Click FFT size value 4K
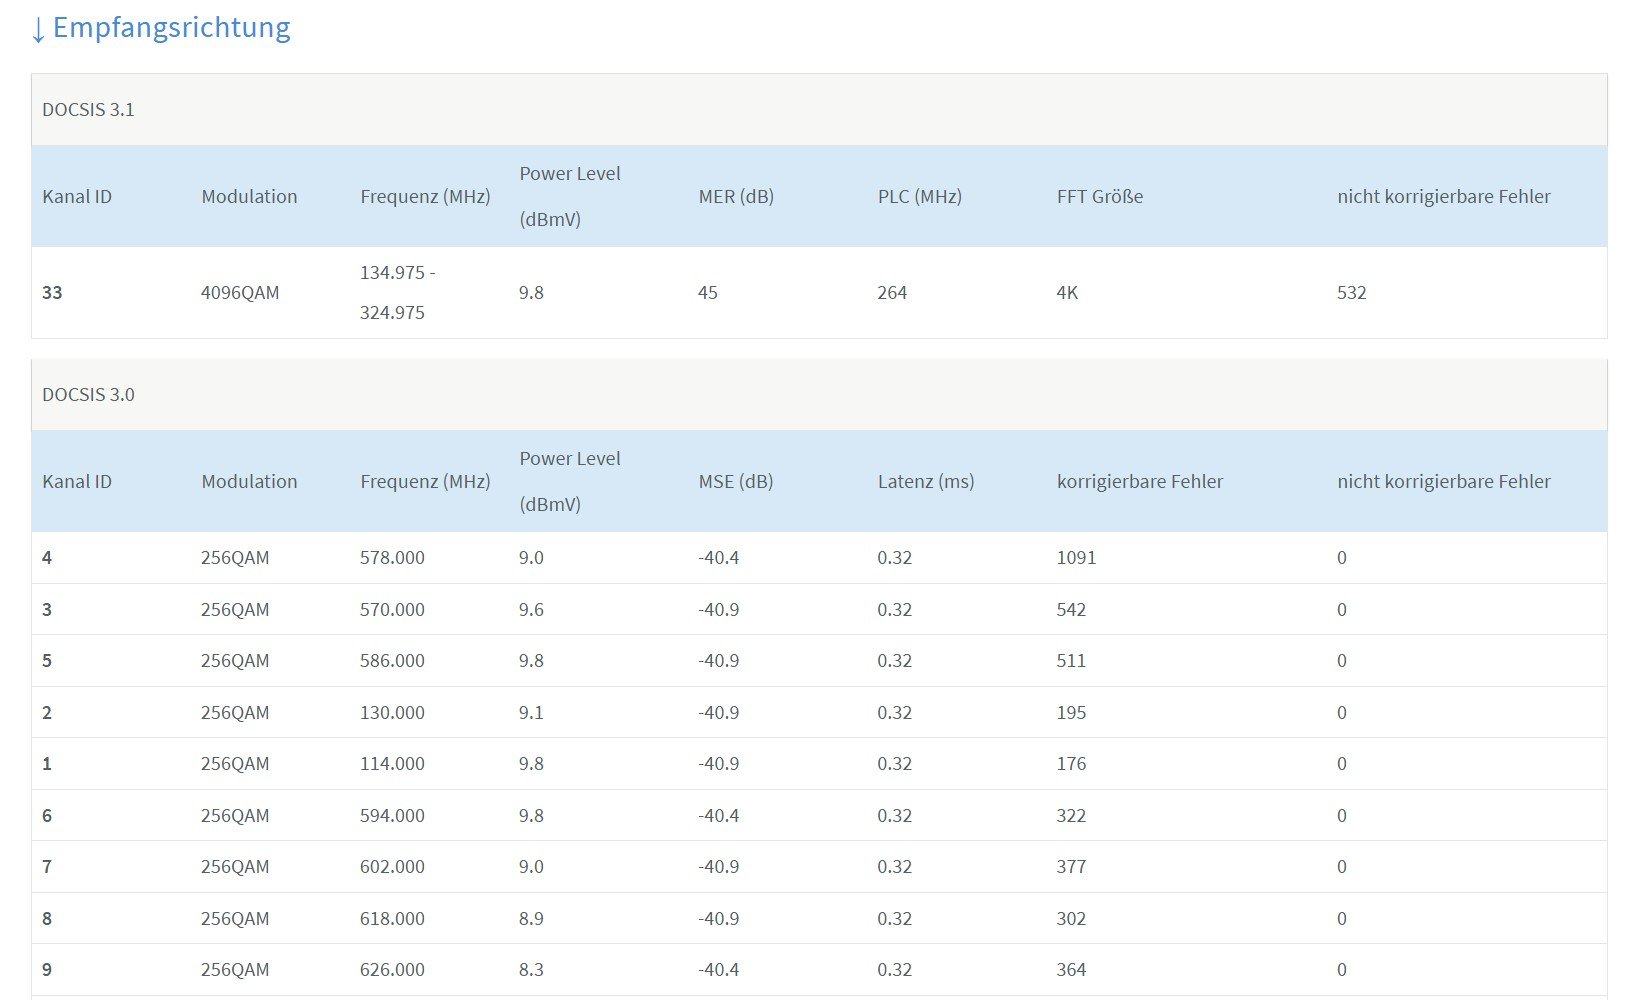This screenshot has width=1625, height=1000. click(x=1067, y=293)
